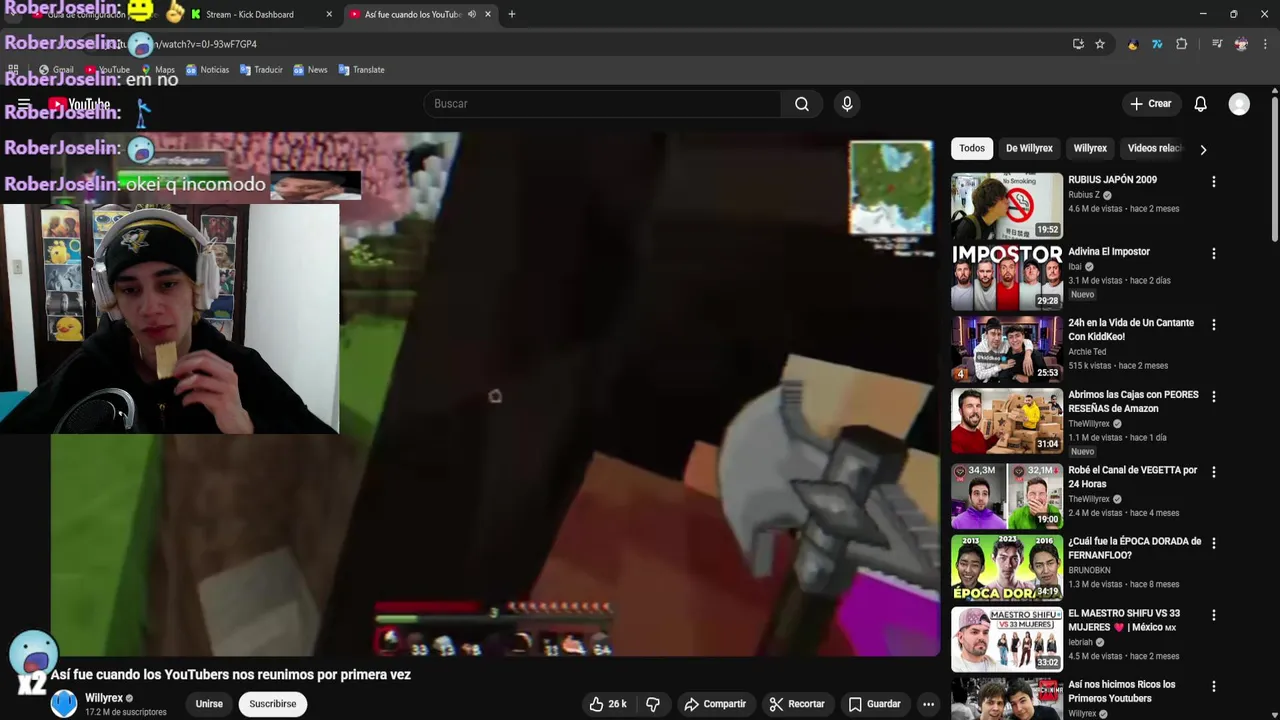Click the penguin extension icon
This screenshot has width=1280, height=720.
click(x=1132, y=44)
